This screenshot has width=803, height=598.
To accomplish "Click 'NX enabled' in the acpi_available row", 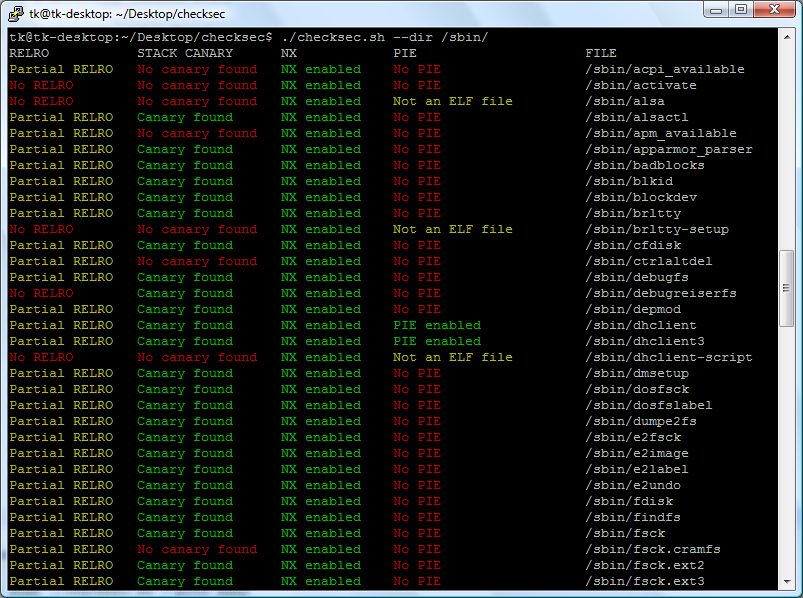I will 321,69.
